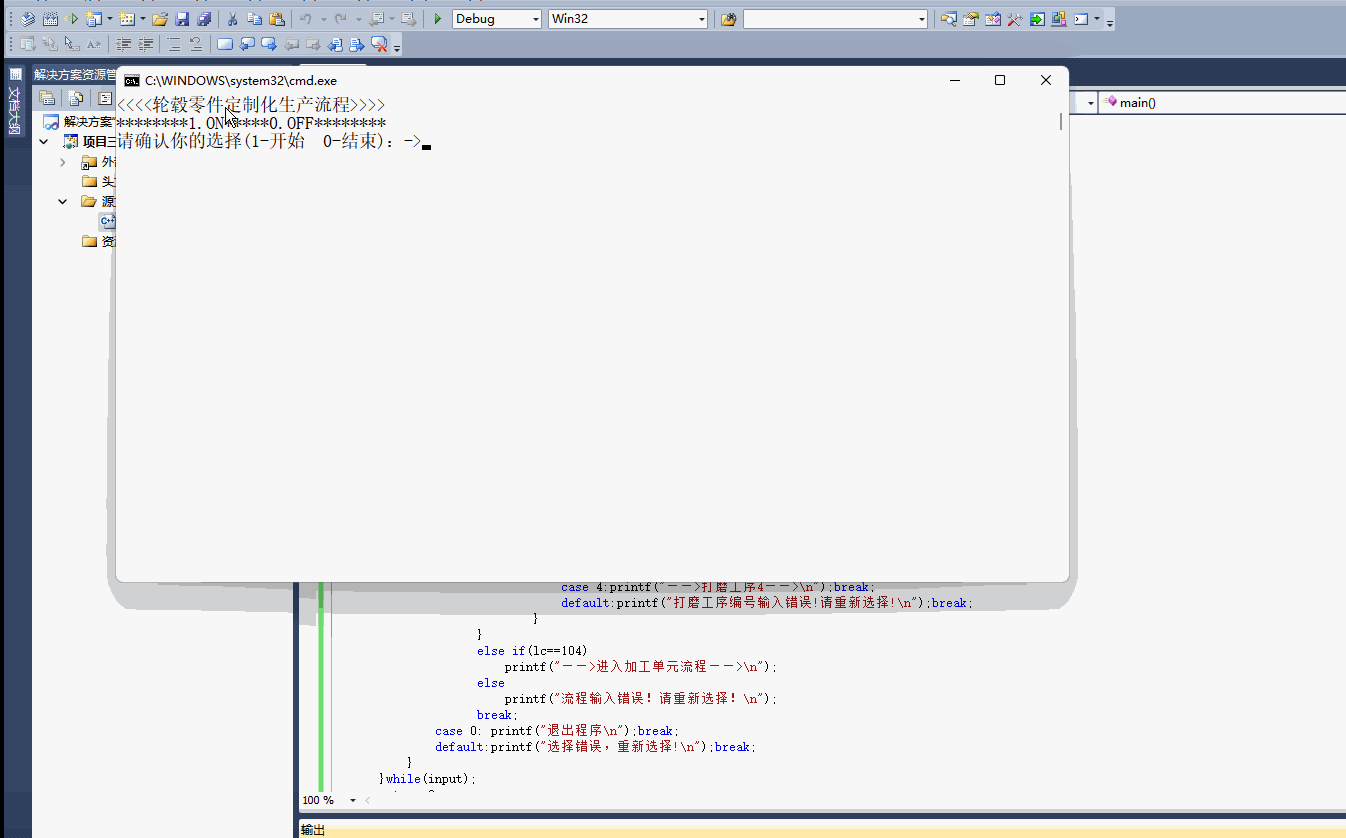Screen dimensions: 1346x838
Task: Open the 文档大纲 side tab
Action: pos(14,102)
